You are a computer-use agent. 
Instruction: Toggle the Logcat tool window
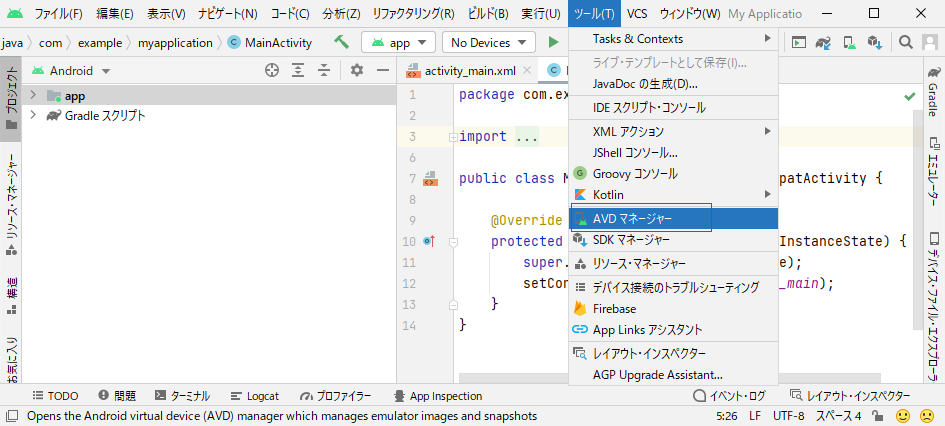254,396
